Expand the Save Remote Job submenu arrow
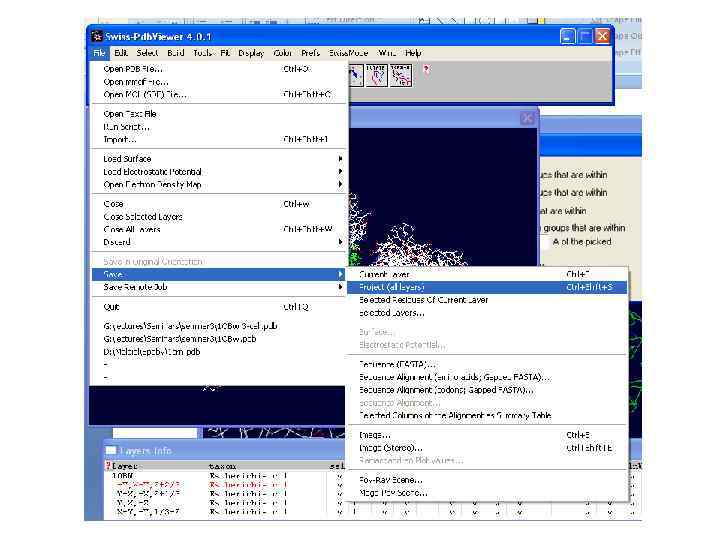The image size is (720, 540). click(x=340, y=287)
